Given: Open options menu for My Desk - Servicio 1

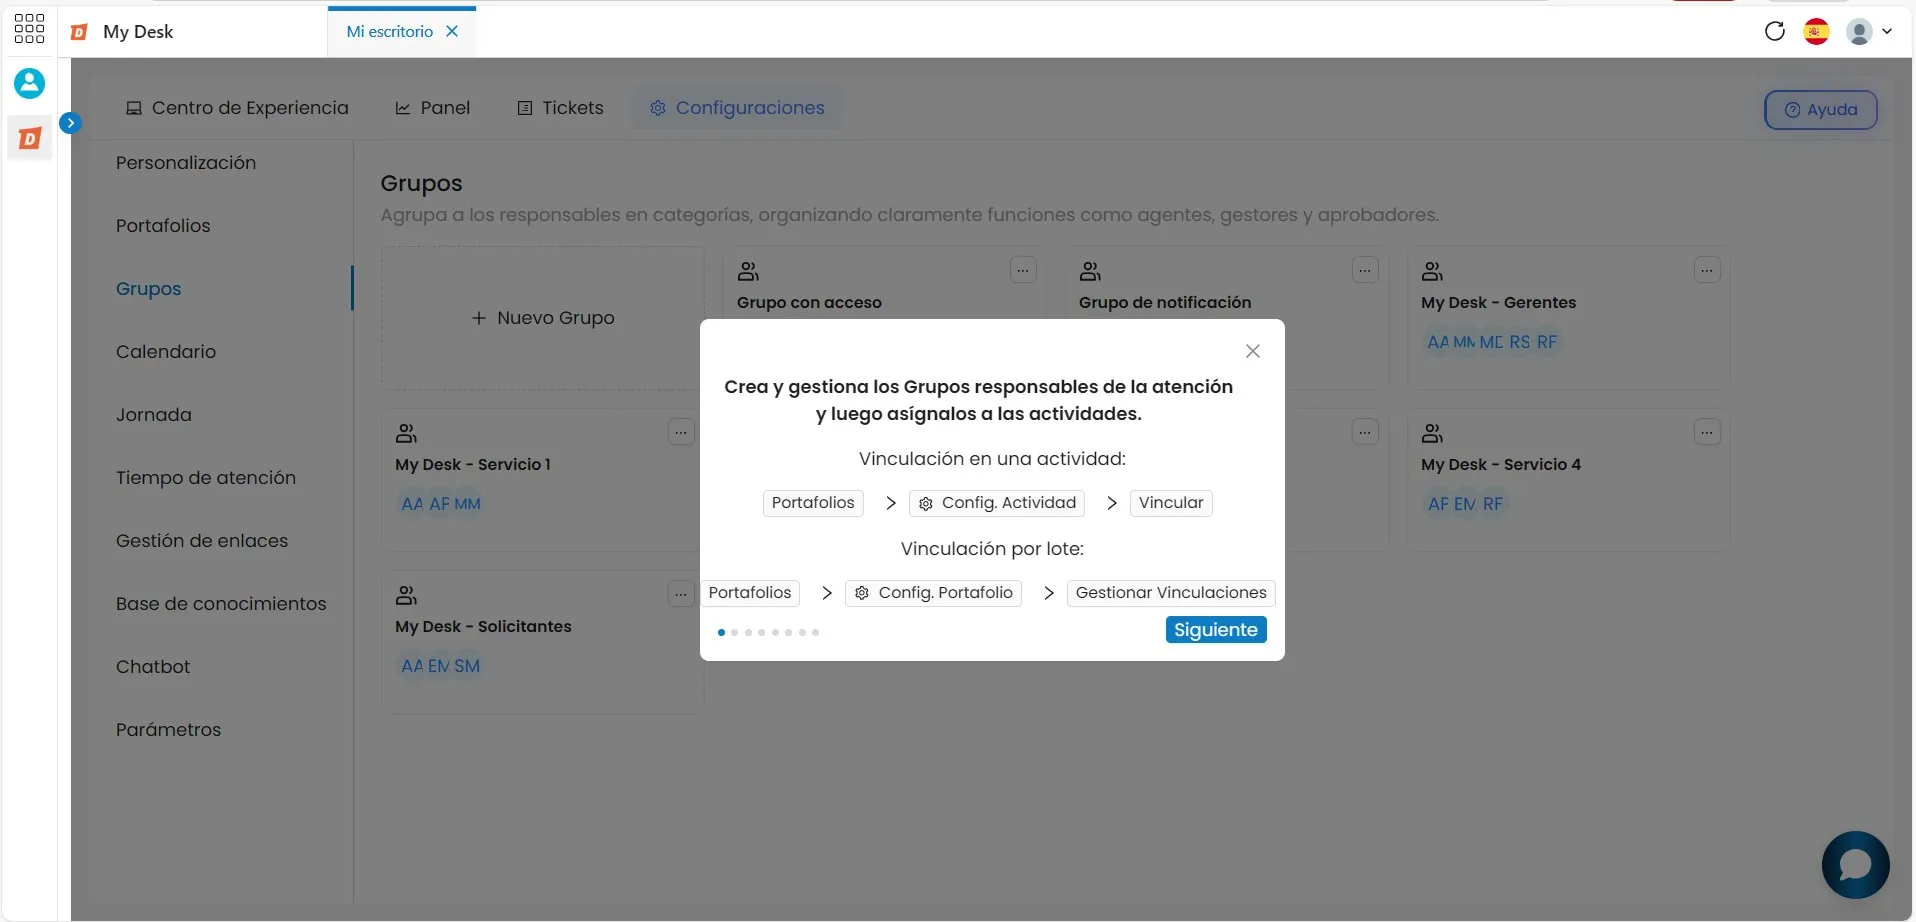Looking at the screenshot, I should 681,432.
